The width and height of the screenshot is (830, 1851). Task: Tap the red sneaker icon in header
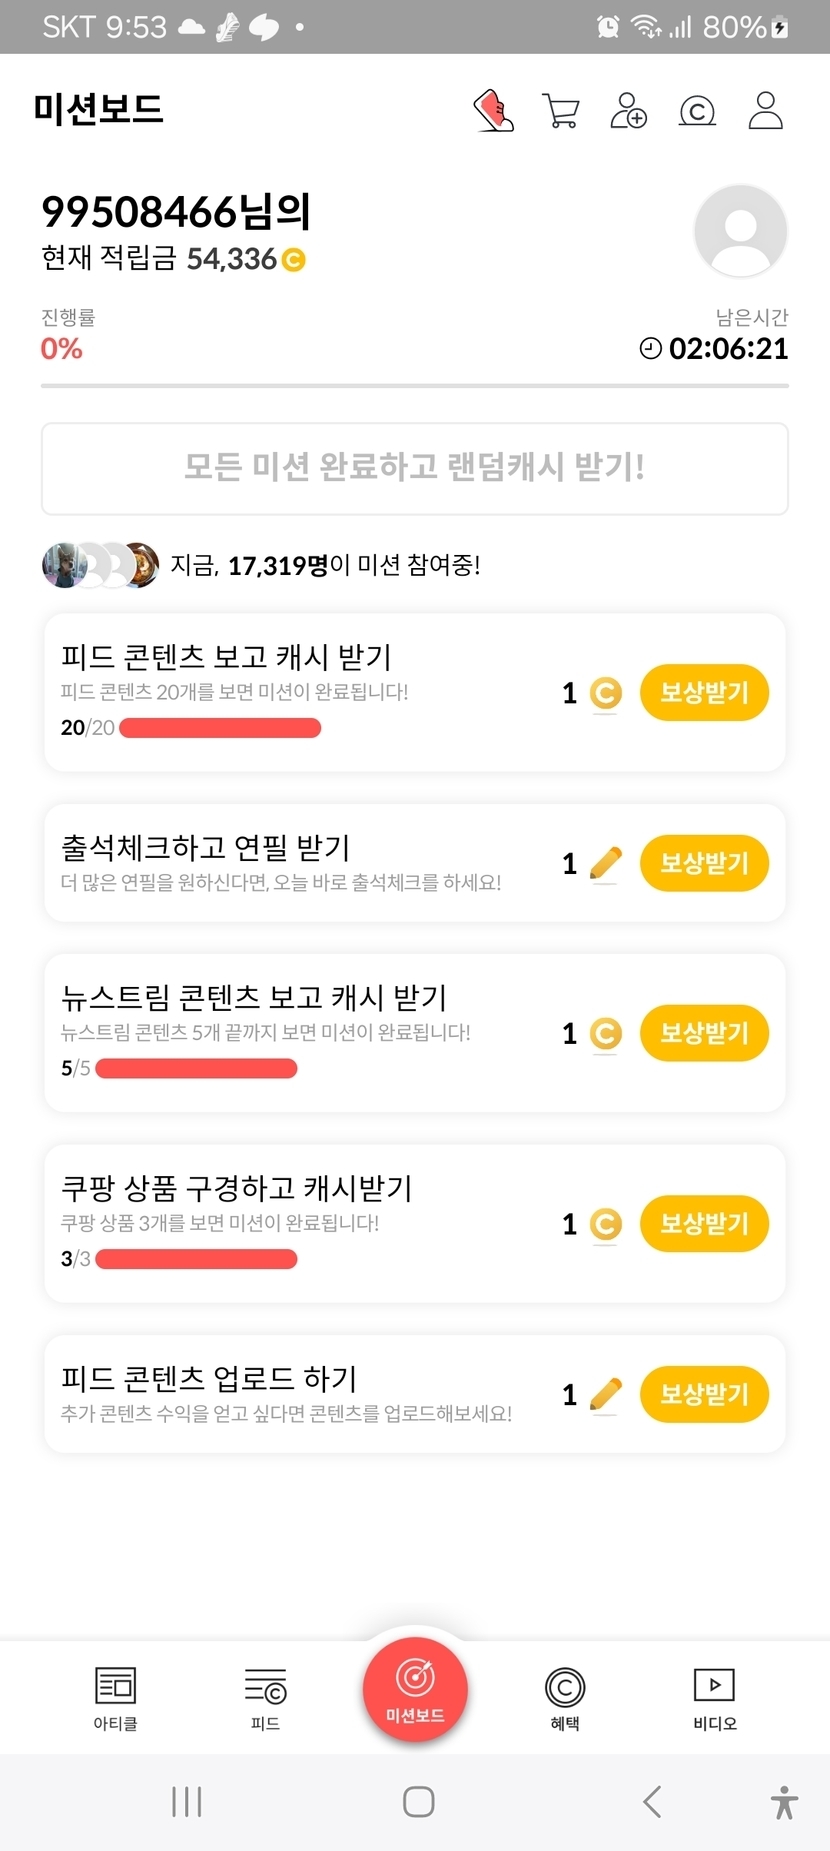pos(493,110)
